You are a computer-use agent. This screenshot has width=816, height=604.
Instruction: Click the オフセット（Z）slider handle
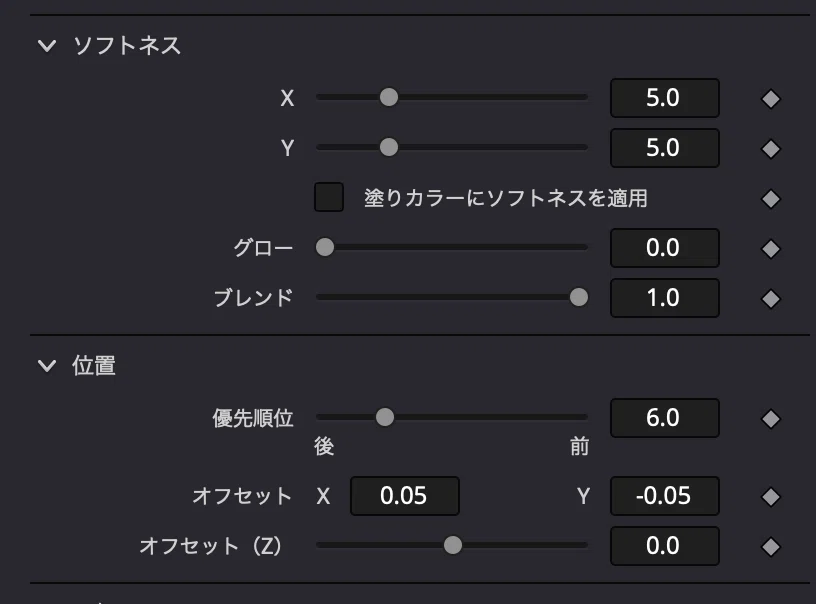453,545
